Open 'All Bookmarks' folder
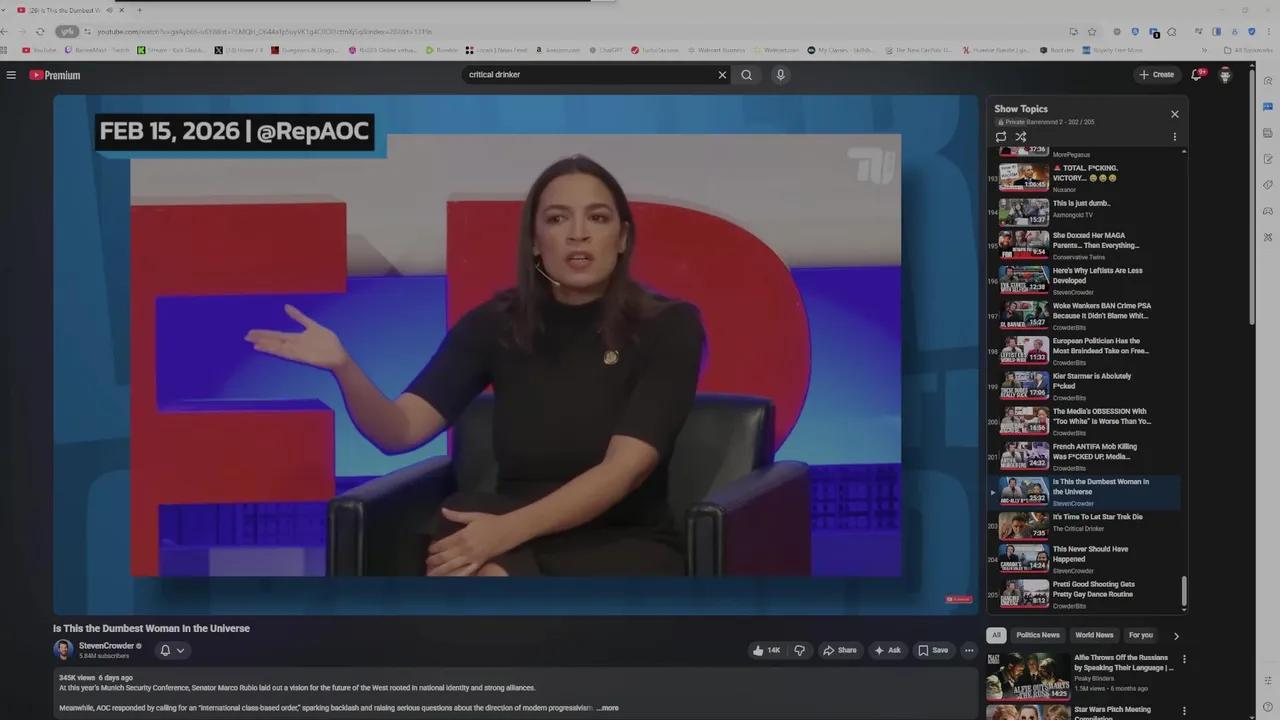Screen dimensions: 1280x720 tap(1248, 50)
